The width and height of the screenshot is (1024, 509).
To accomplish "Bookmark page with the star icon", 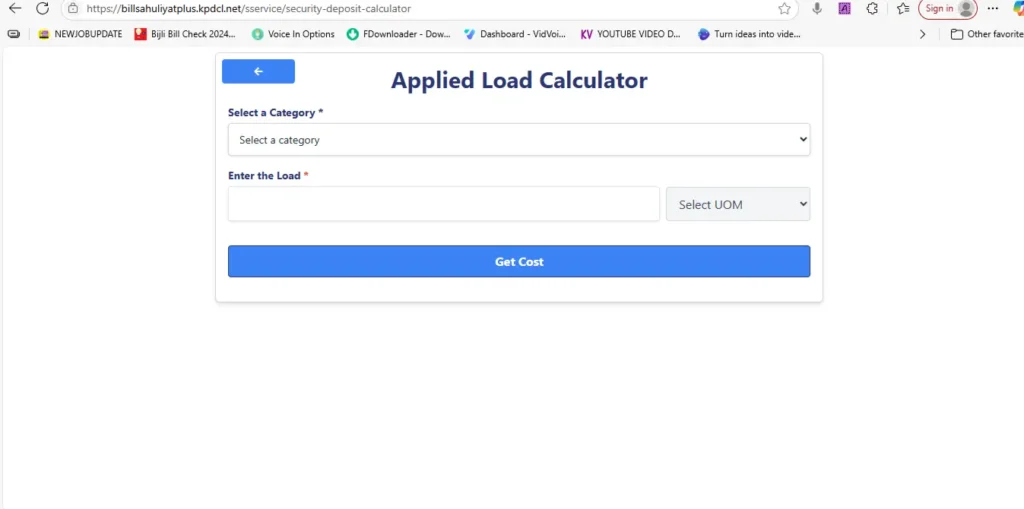I will coord(785,8).
